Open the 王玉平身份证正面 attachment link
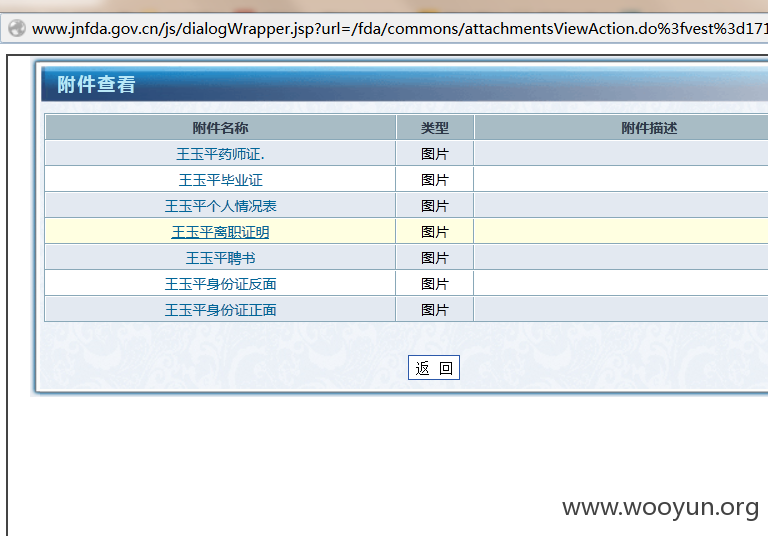Image resolution: width=768 pixels, height=536 pixels. pos(220,310)
